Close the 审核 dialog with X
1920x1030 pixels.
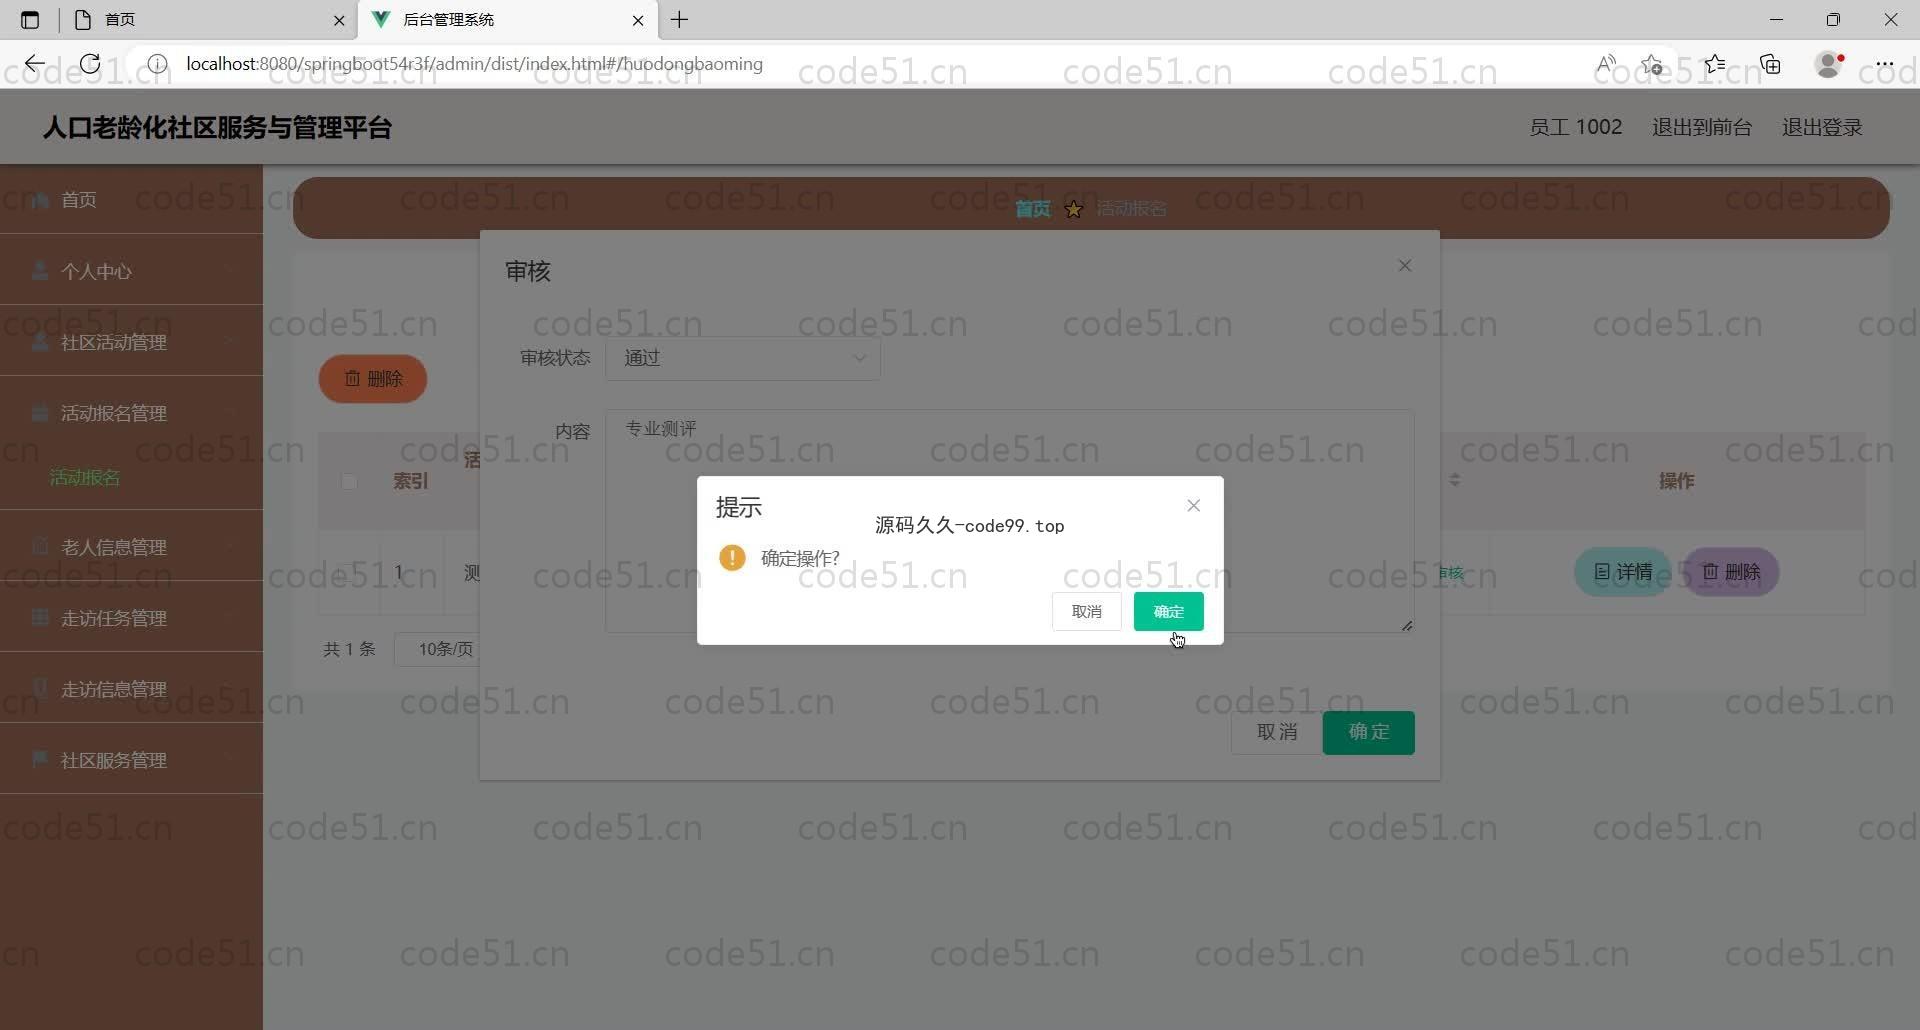tap(1405, 265)
